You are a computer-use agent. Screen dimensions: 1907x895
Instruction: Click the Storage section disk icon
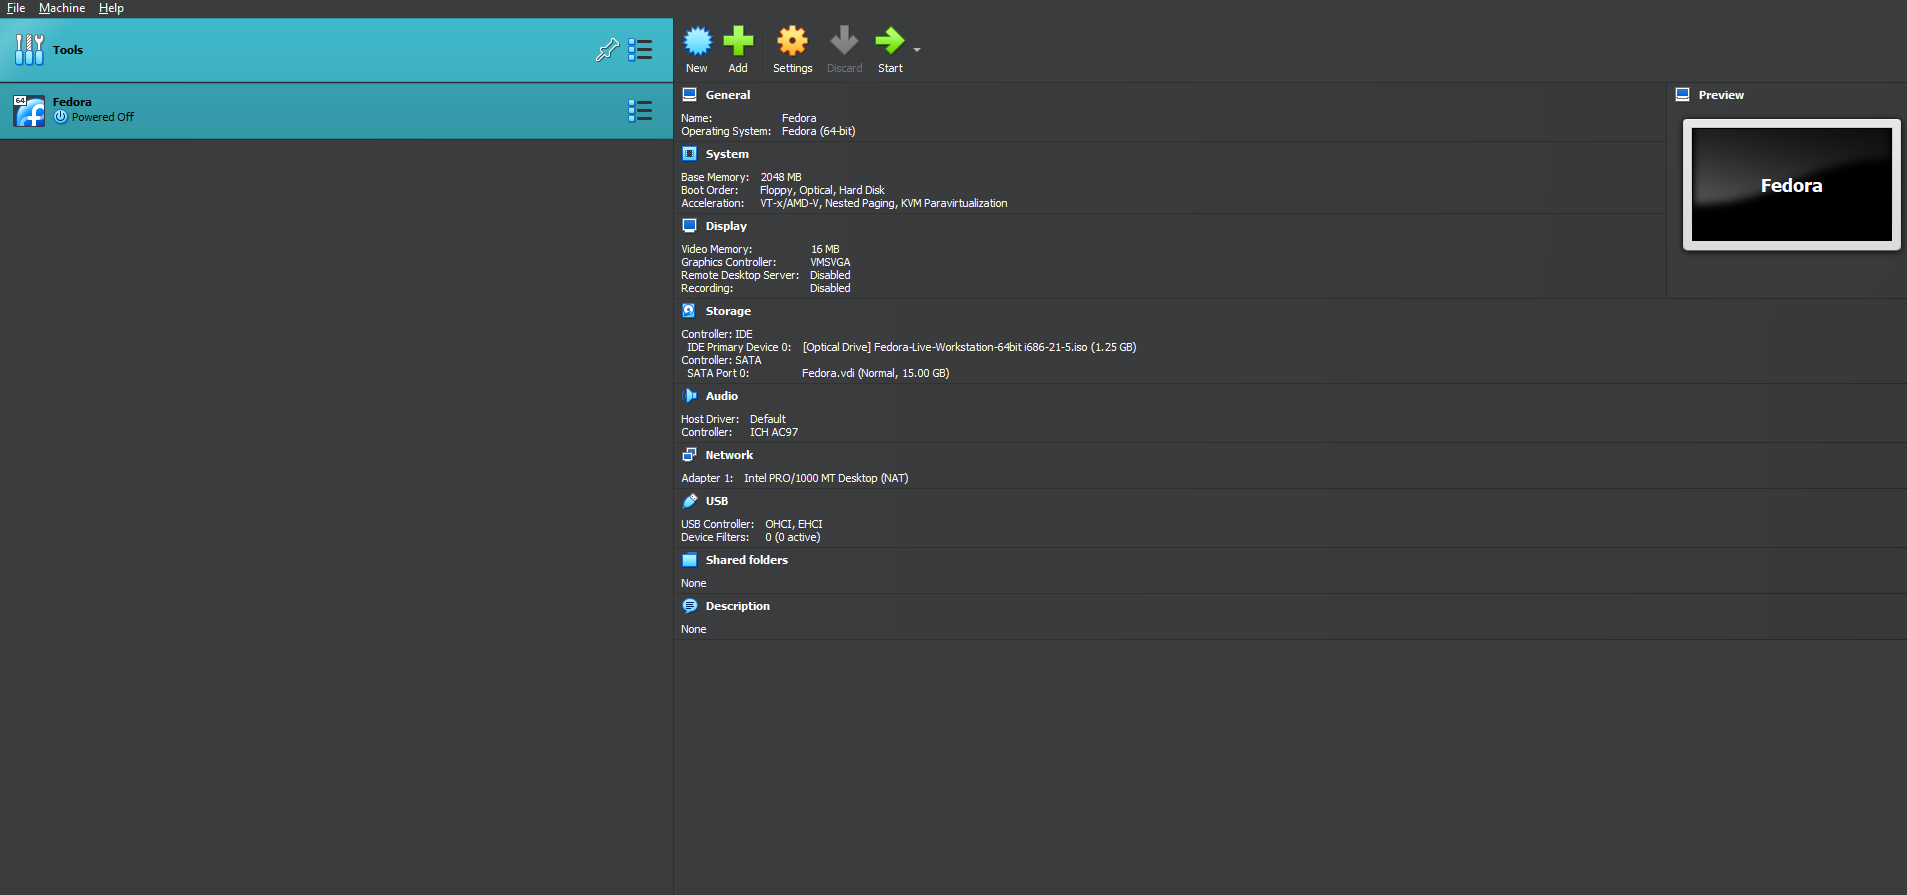(x=689, y=311)
